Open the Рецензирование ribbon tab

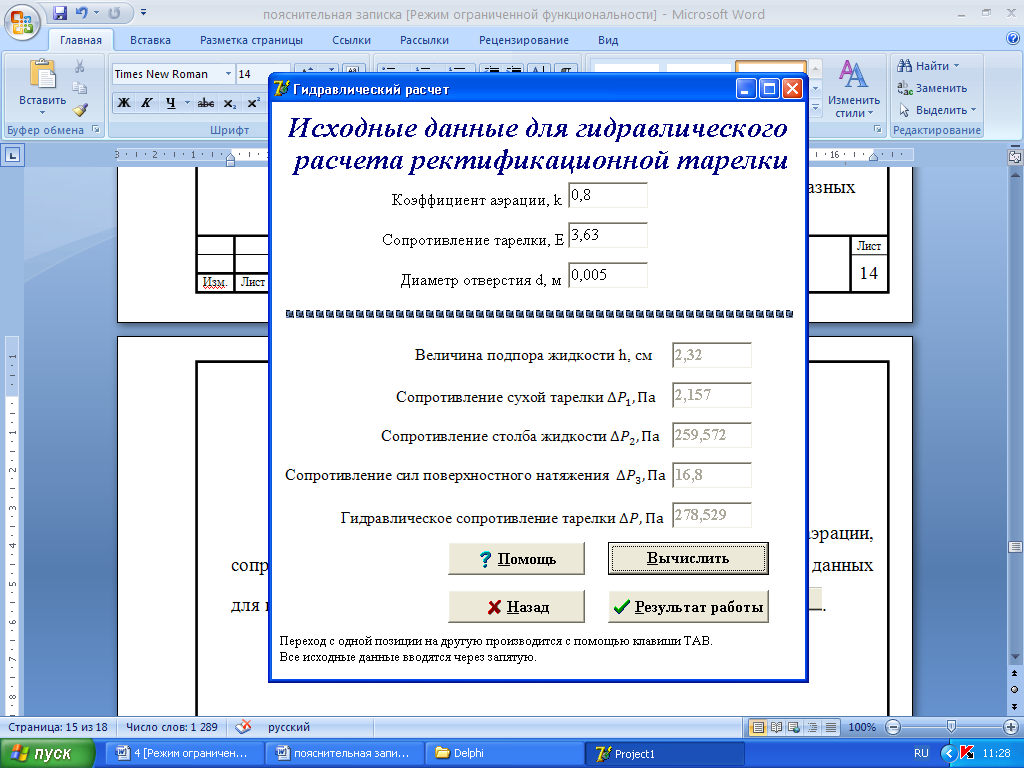pyautogui.click(x=524, y=40)
